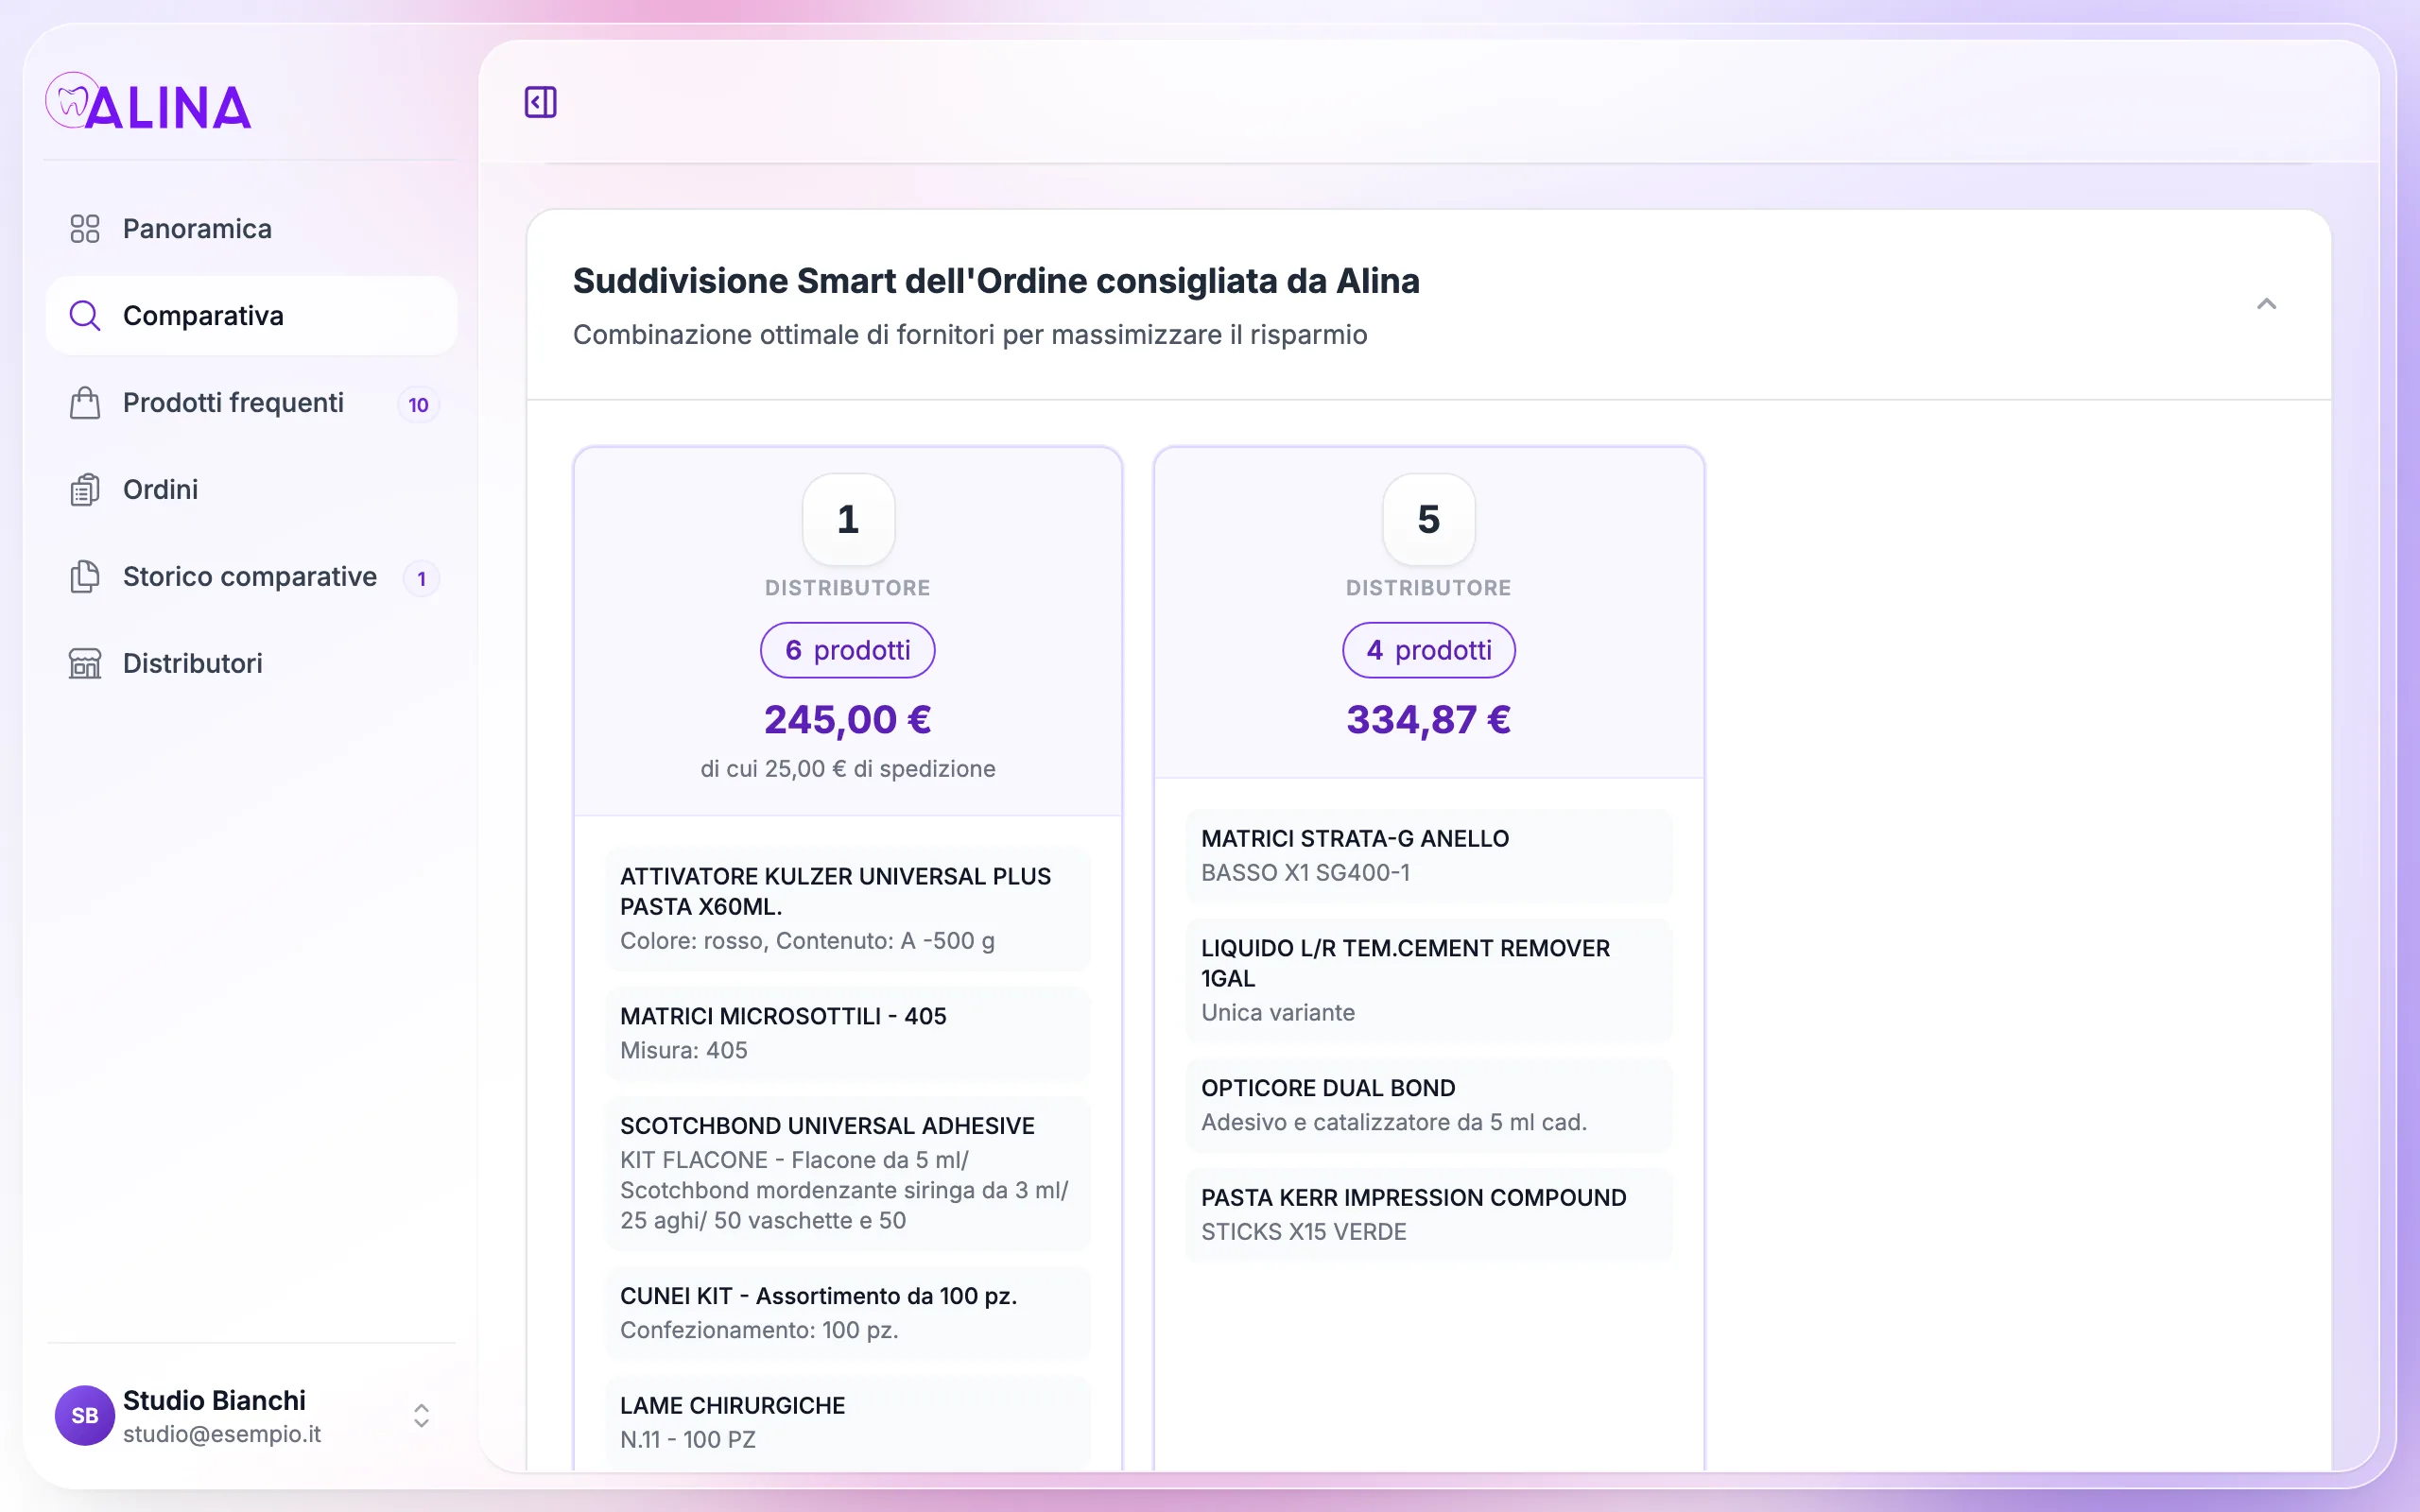Open OPTICORE DUAL BOND item
Viewport: 2420px width, 1512px height.
coord(1428,1105)
